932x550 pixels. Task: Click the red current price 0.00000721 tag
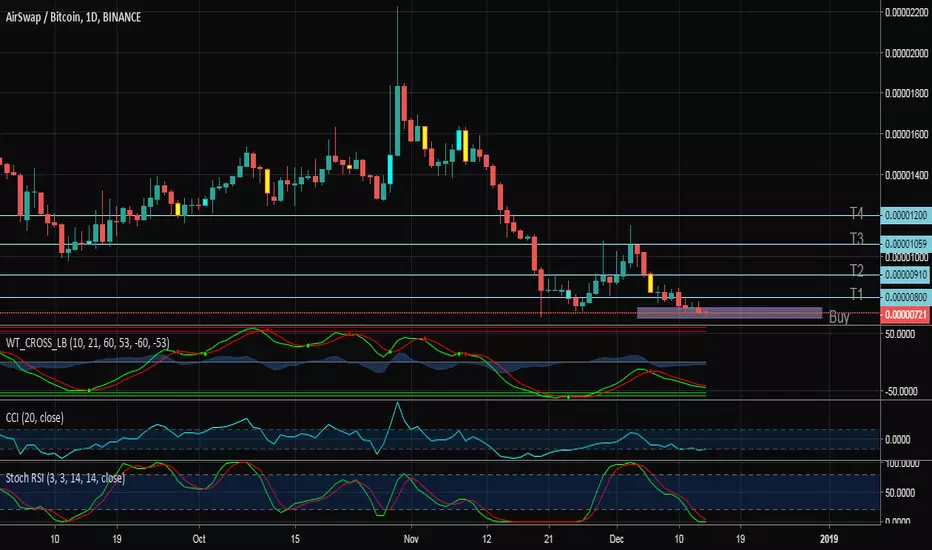coord(905,313)
